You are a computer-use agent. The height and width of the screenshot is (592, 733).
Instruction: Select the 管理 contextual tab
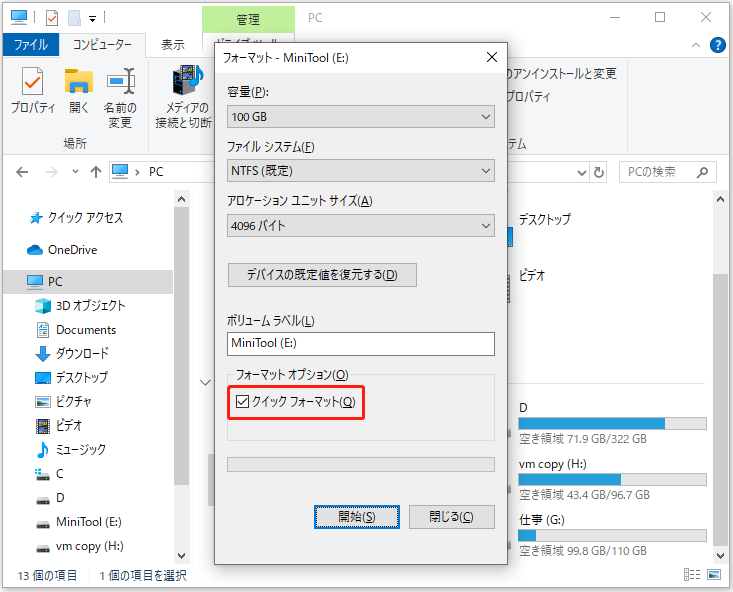click(248, 19)
